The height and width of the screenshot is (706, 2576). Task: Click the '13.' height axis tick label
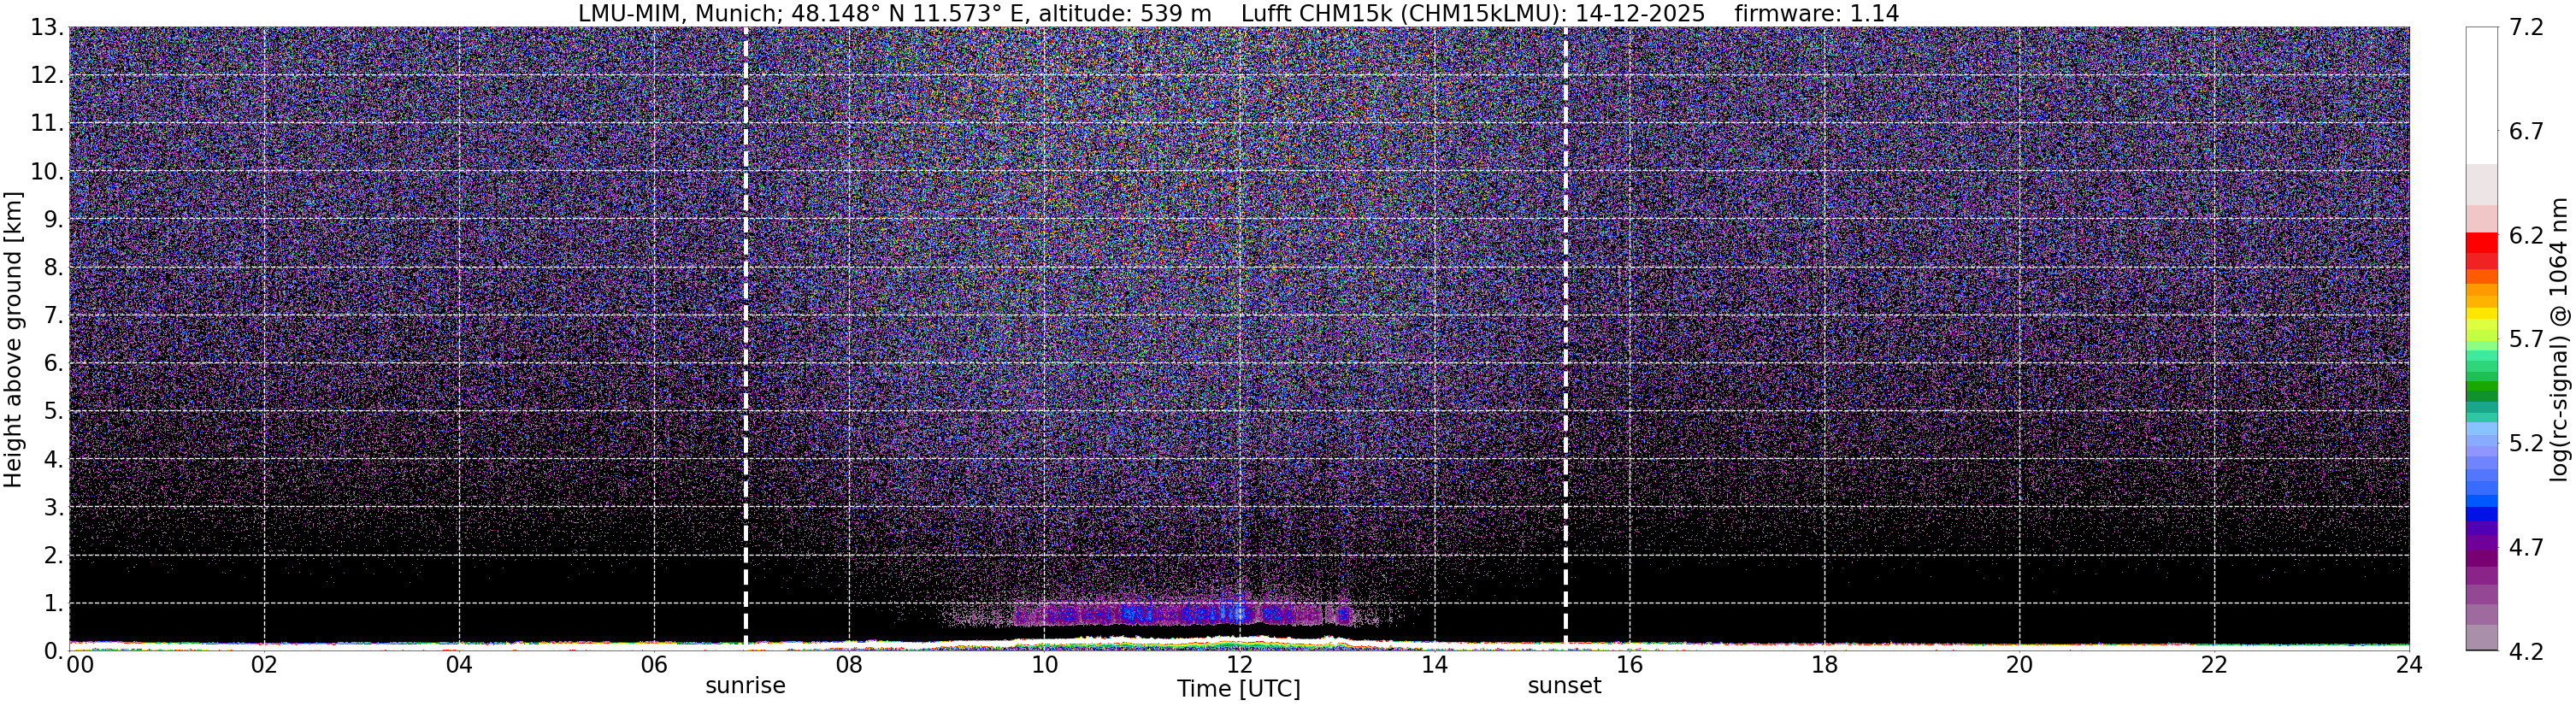(x=47, y=28)
